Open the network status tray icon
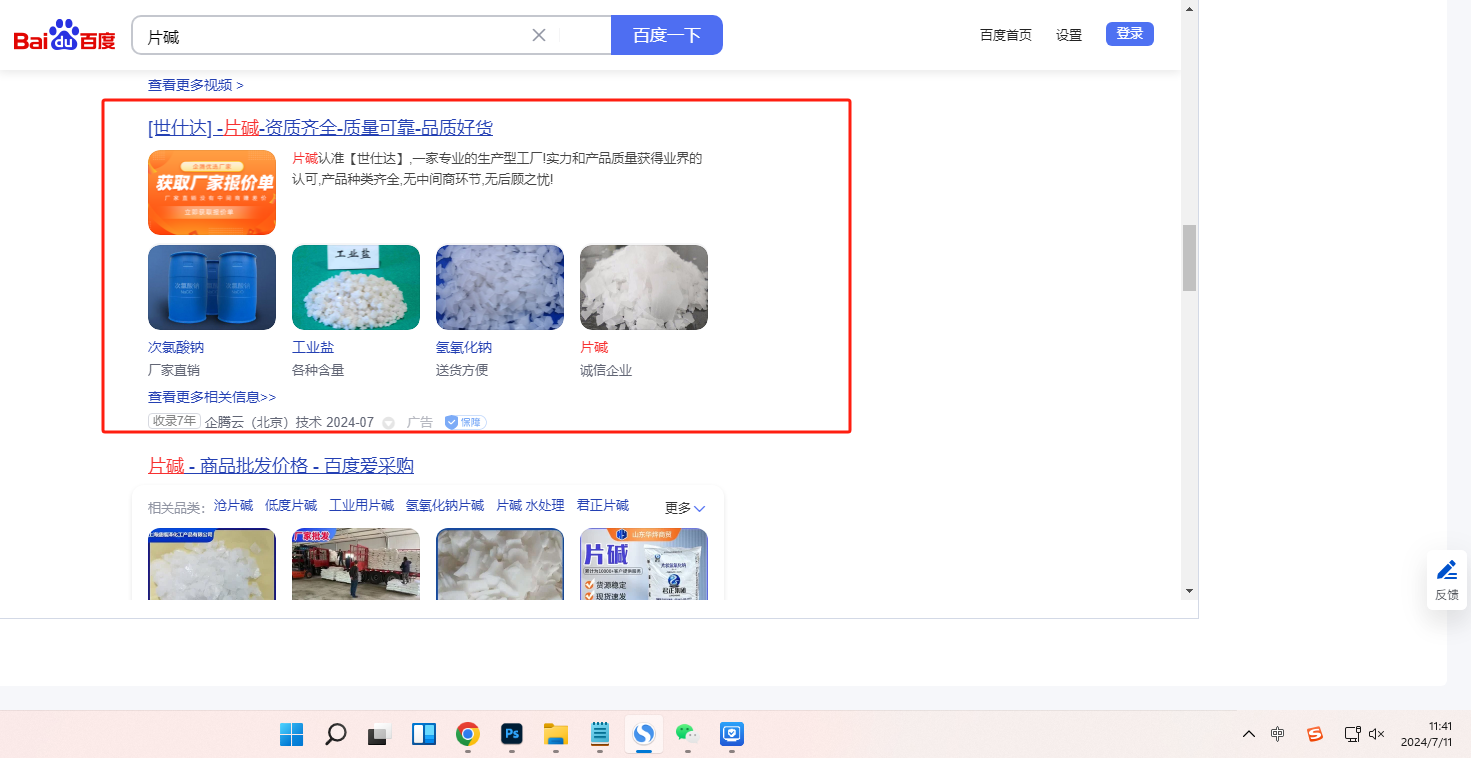 1352,734
